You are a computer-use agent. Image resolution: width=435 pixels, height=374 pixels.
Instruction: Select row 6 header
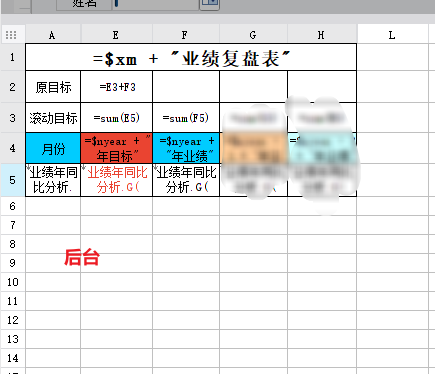[13, 206]
